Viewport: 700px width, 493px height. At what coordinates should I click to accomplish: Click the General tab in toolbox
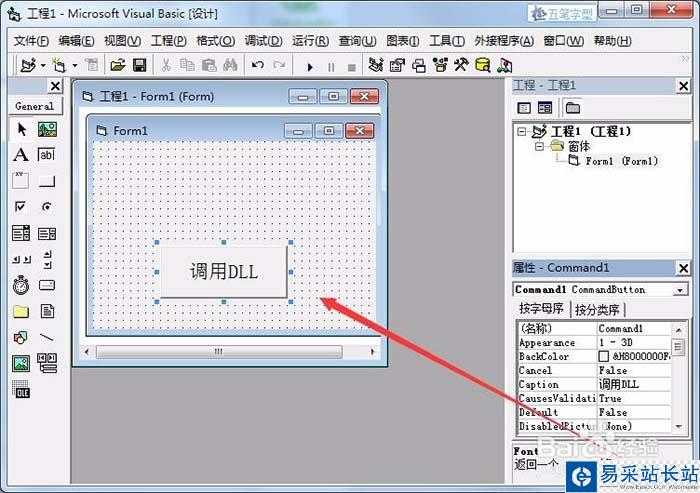point(34,106)
